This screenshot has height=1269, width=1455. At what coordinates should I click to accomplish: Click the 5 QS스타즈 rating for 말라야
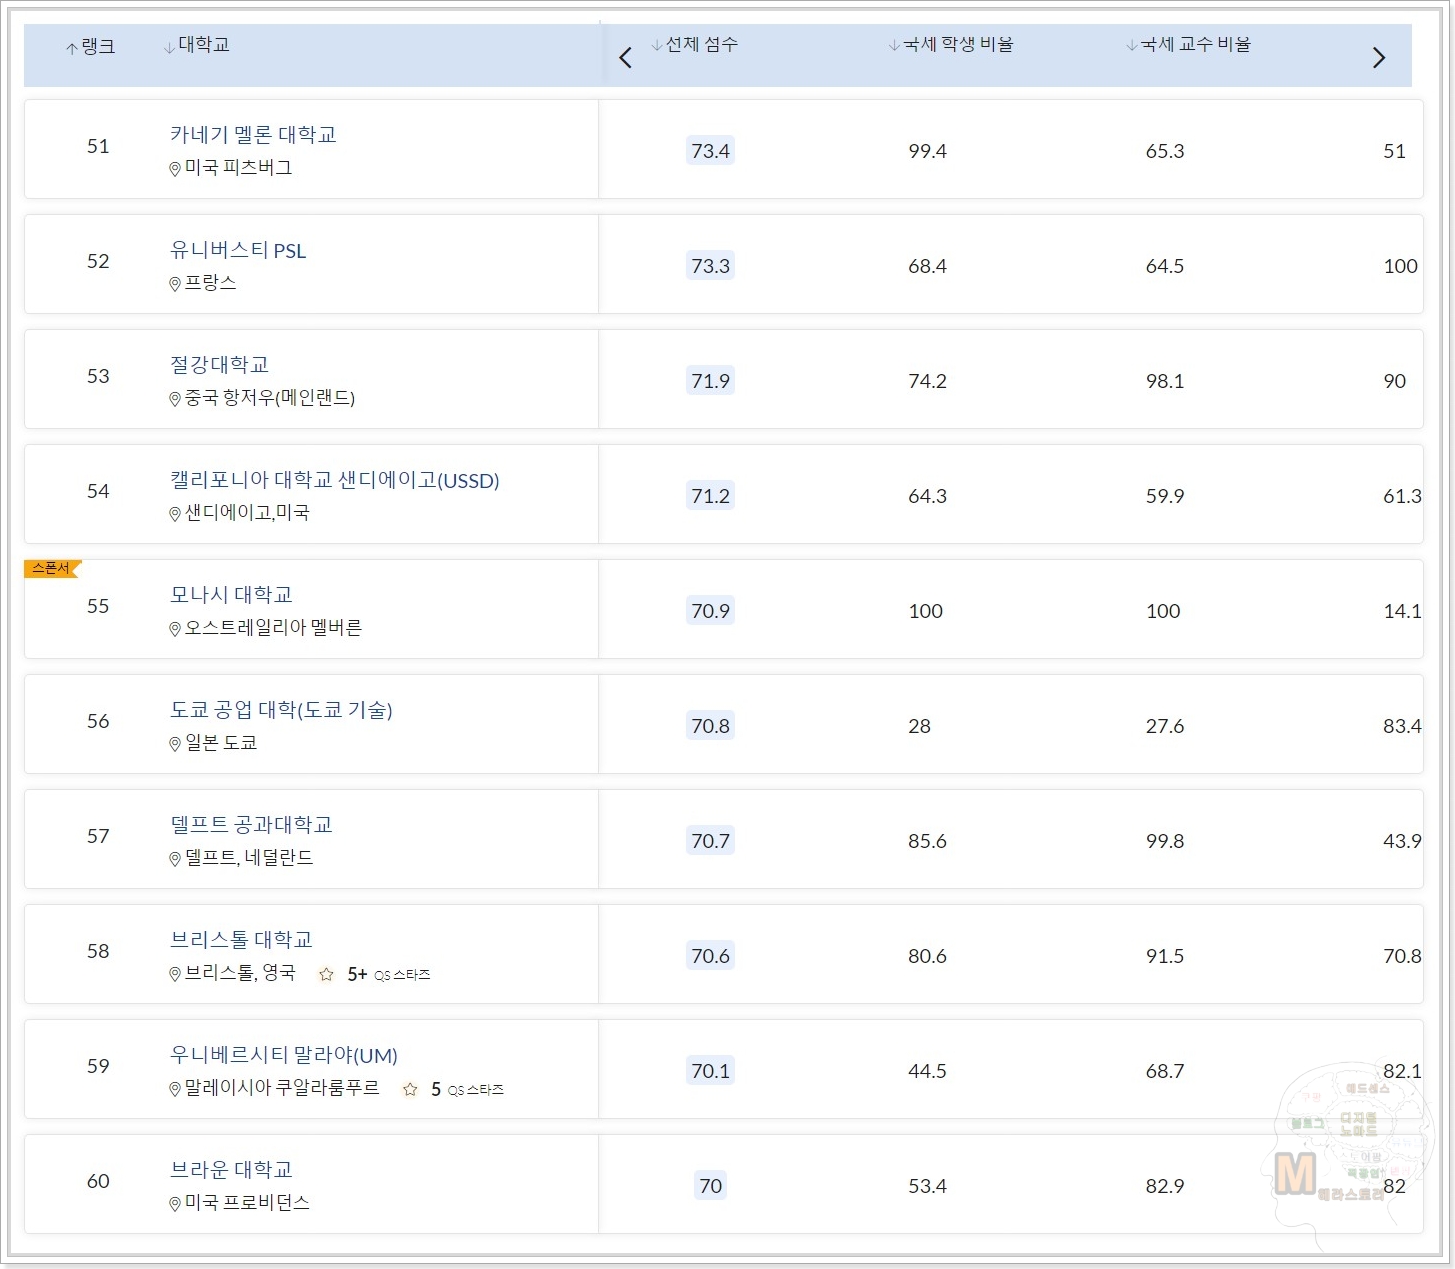click(x=467, y=1089)
